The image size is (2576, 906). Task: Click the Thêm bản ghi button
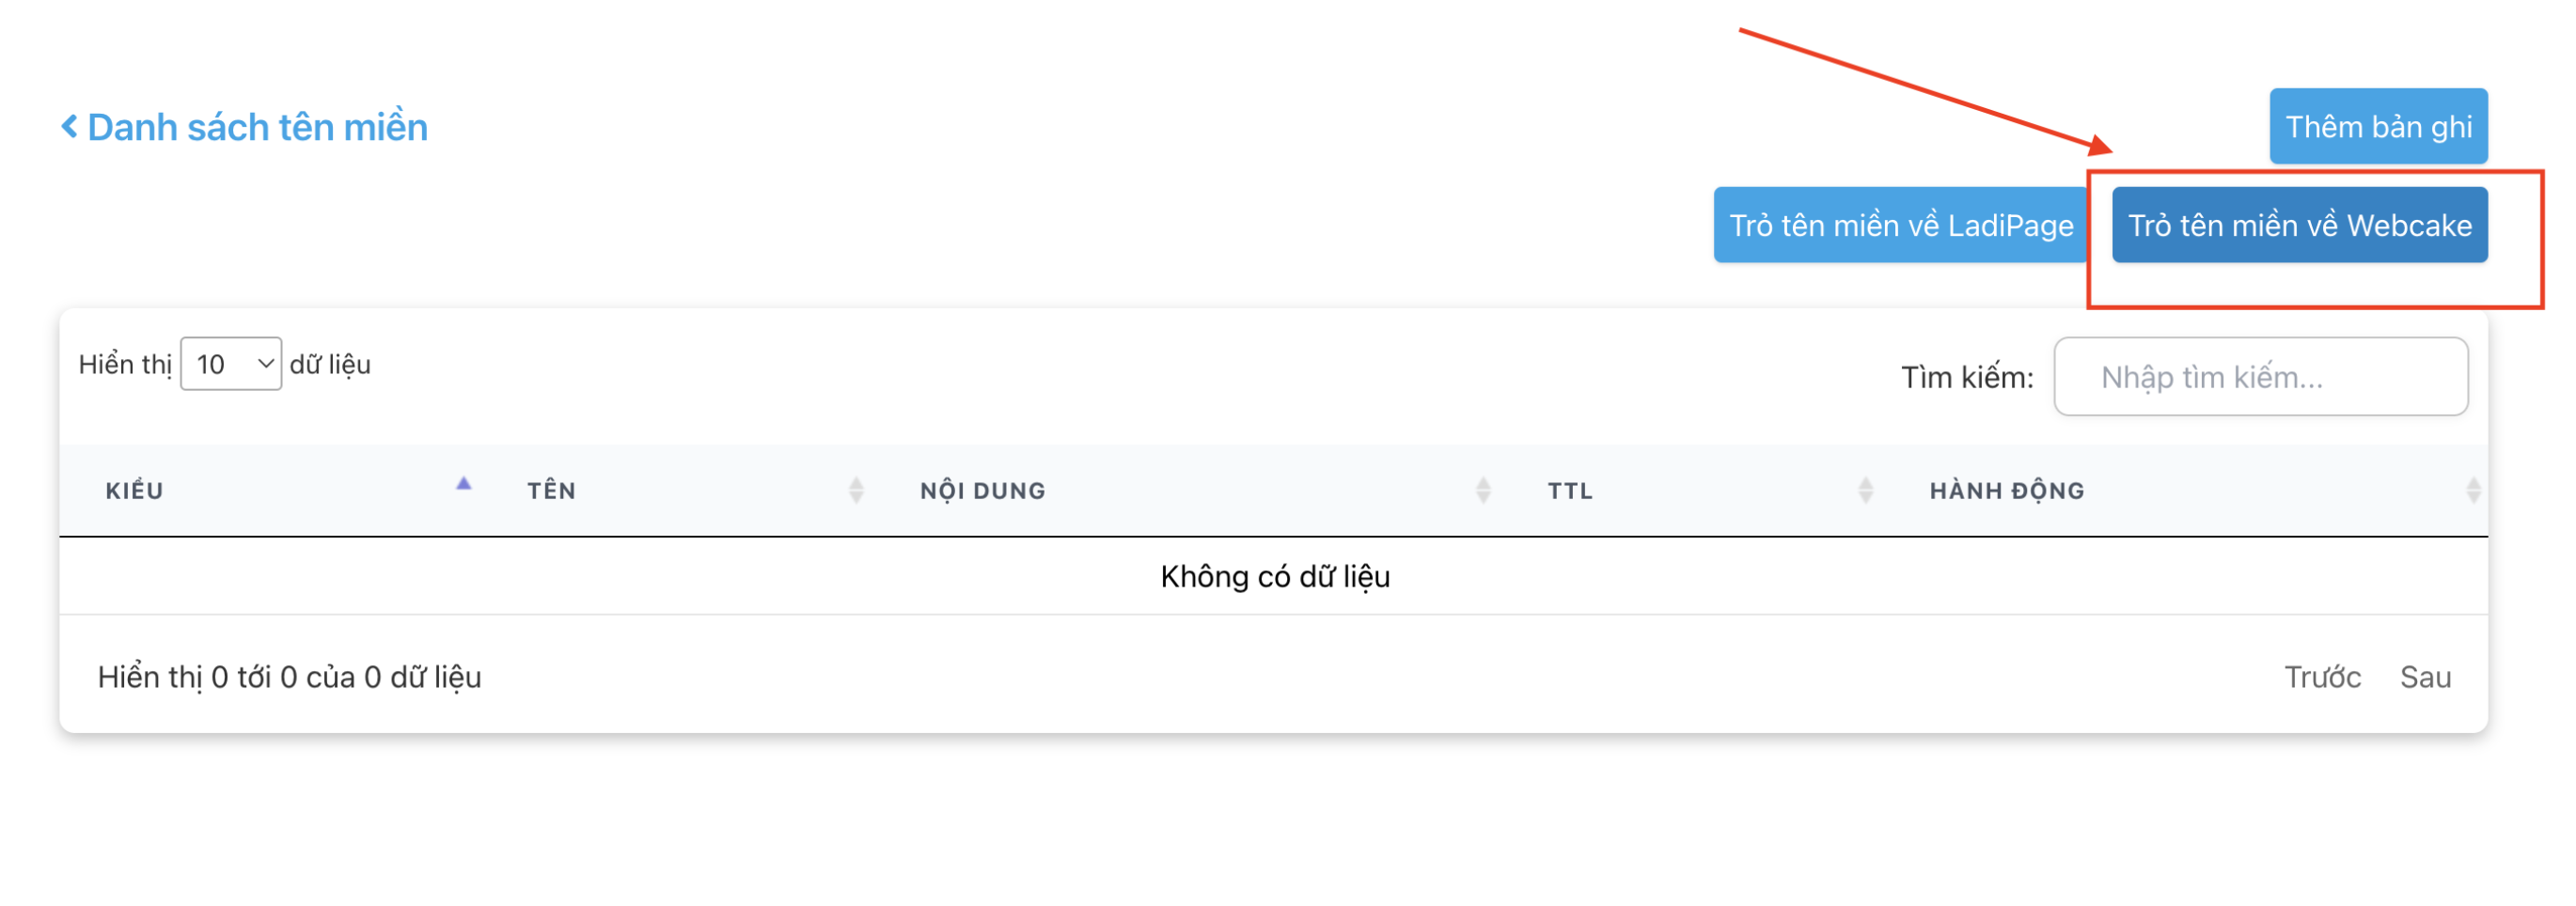[2377, 127]
